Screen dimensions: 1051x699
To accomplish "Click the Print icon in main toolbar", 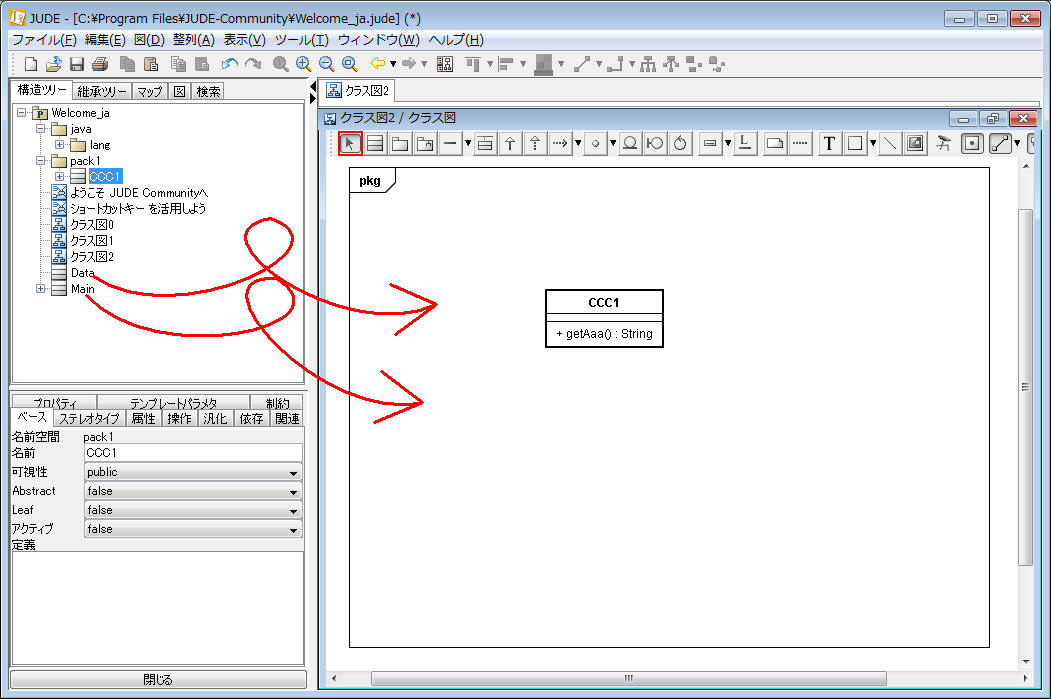I will (x=100, y=64).
